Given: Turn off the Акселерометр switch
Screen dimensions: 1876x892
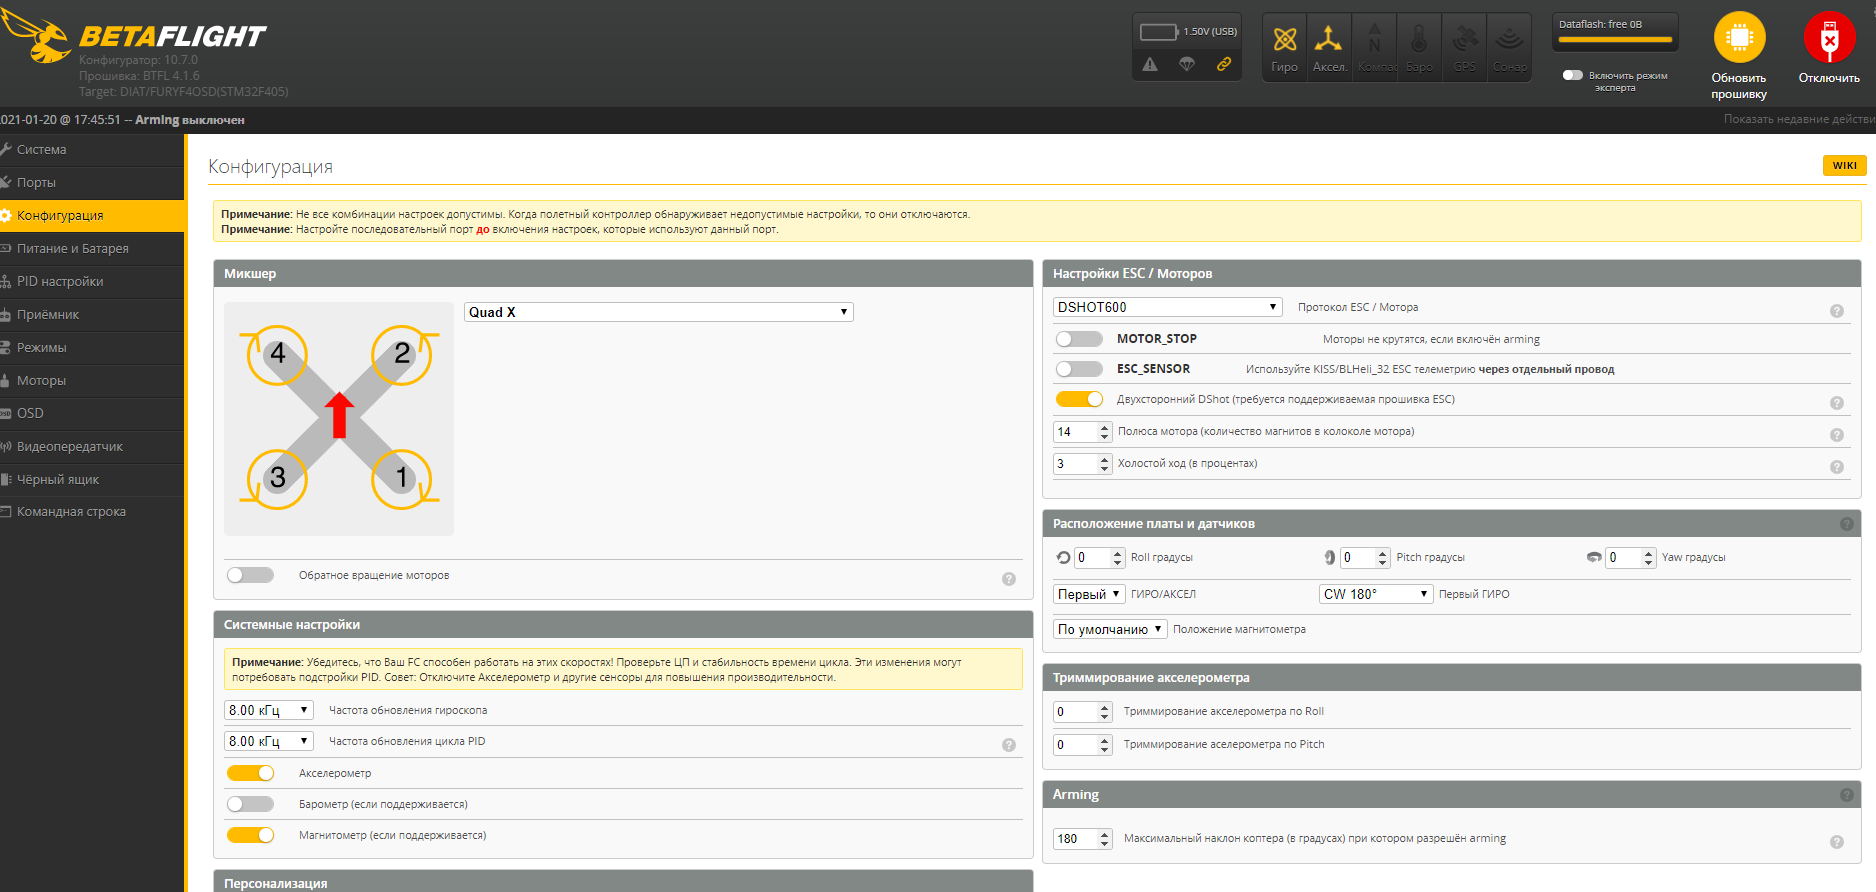Looking at the screenshot, I should tap(250, 773).
